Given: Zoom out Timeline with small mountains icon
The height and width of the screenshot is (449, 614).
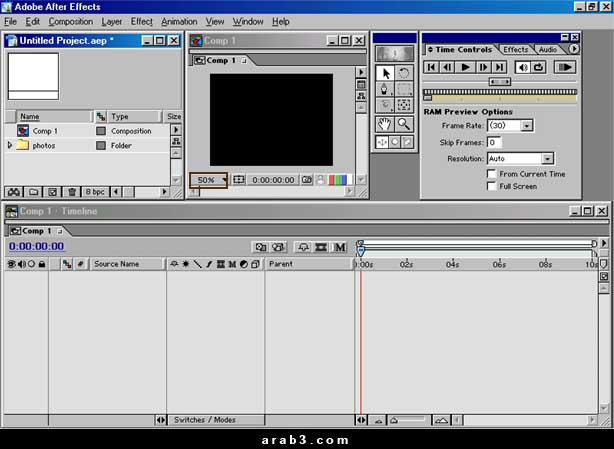Looking at the screenshot, I should click(x=378, y=420).
